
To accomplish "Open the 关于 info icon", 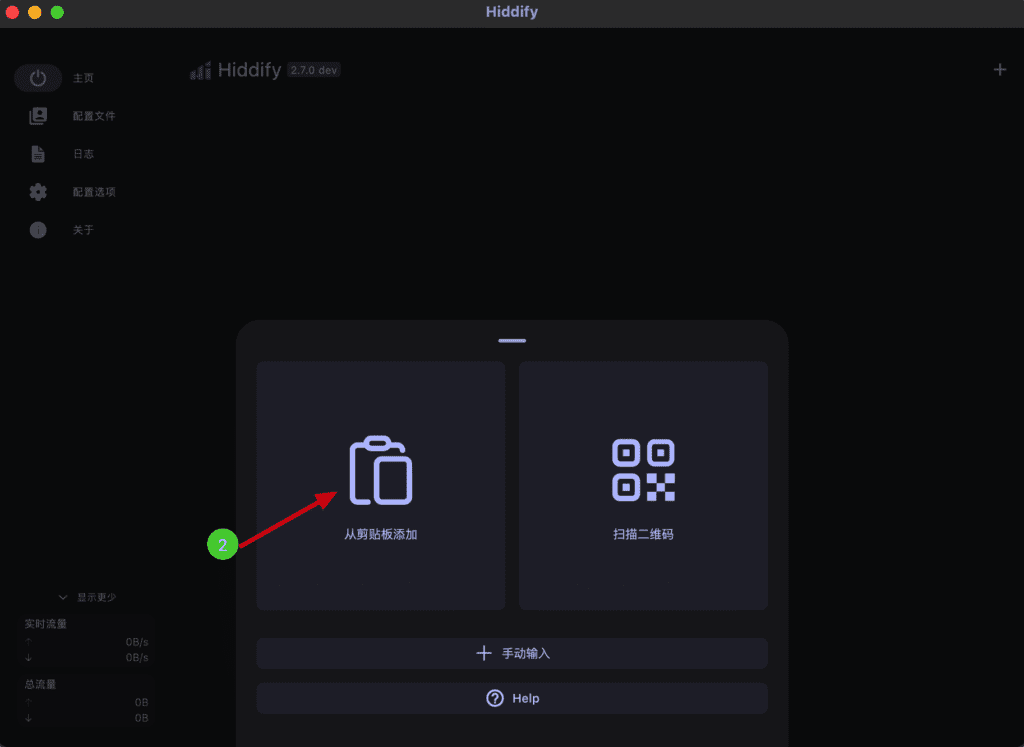I will (x=38, y=230).
